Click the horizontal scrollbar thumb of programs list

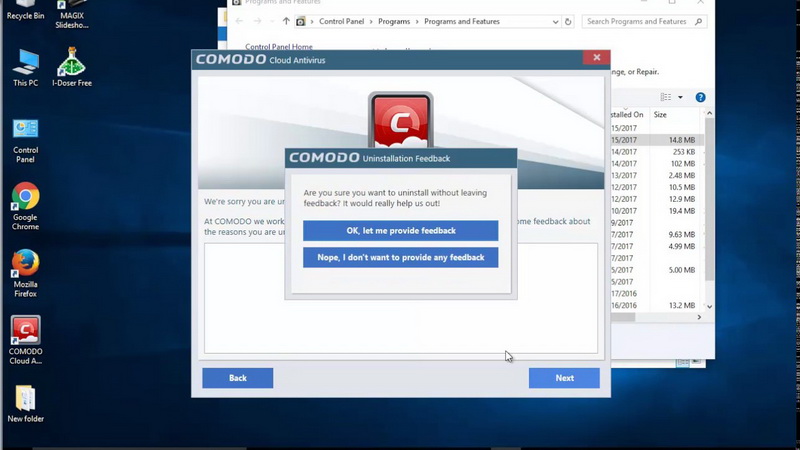pos(623,317)
